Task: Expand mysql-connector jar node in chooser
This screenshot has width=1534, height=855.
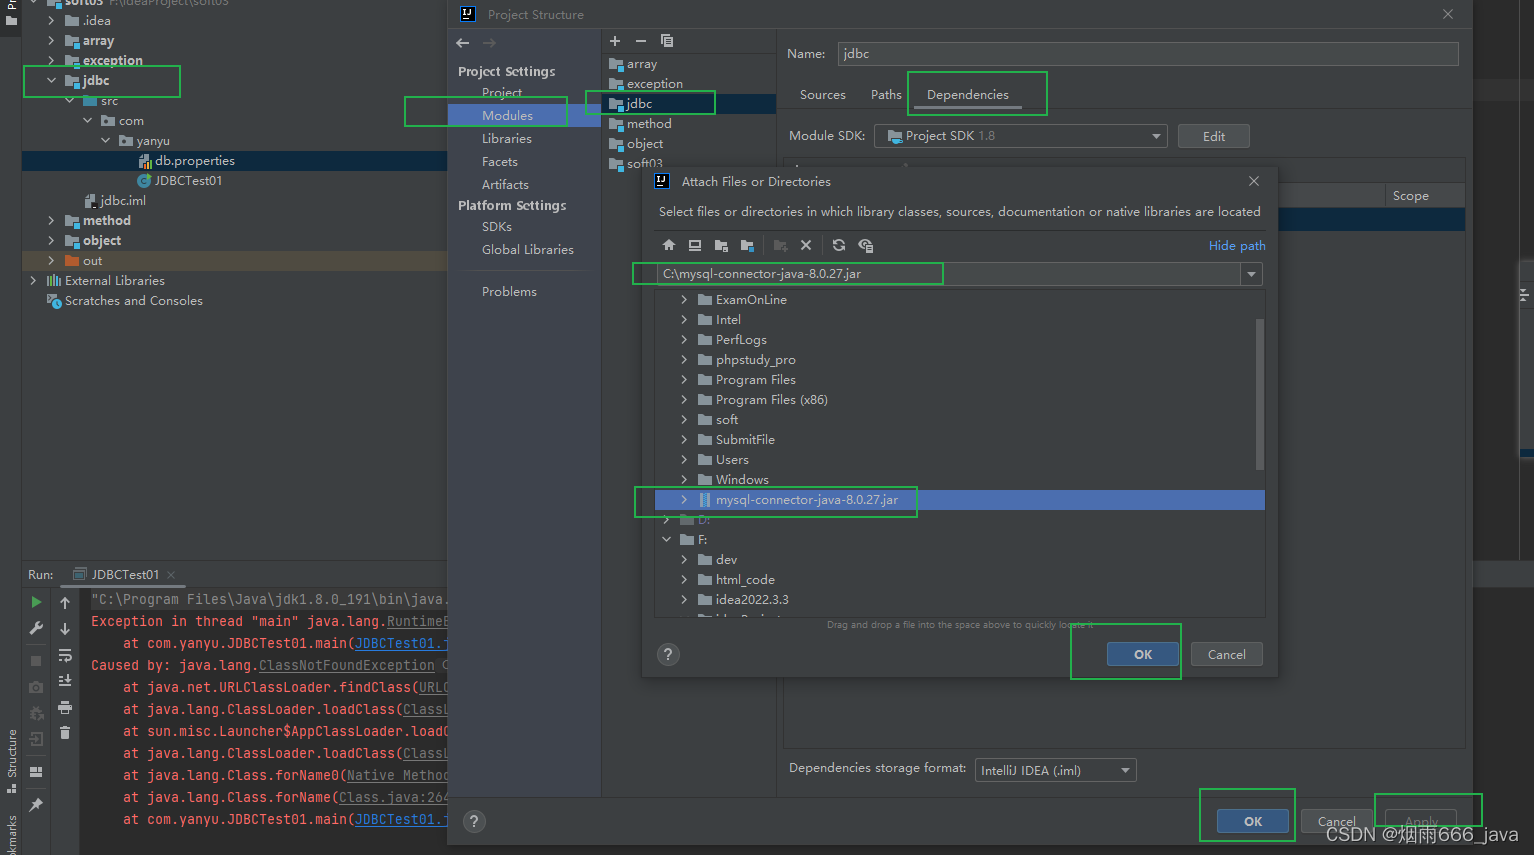Action: [x=684, y=499]
